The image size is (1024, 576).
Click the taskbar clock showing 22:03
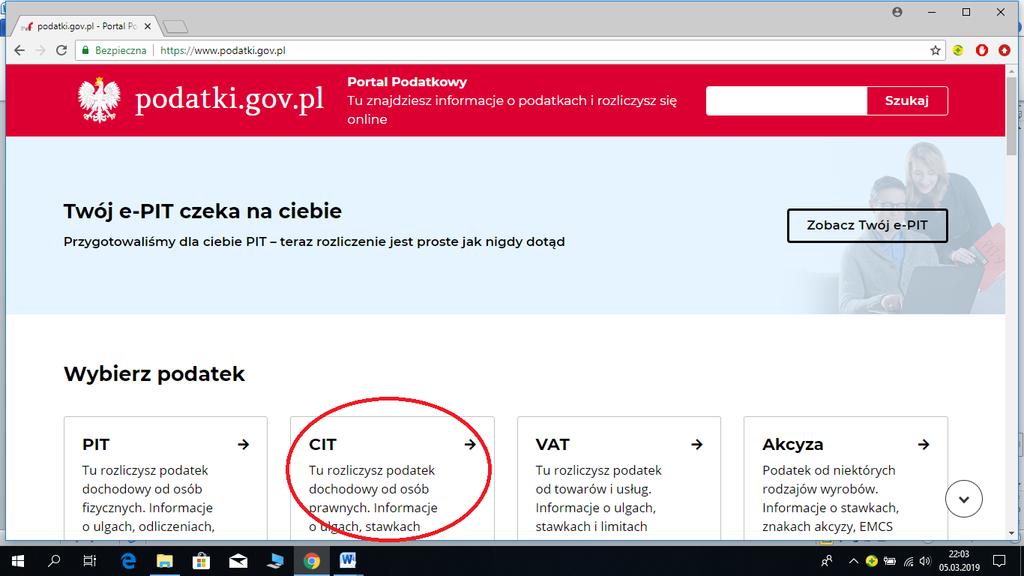pyautogui.click(x=960, y=561)
